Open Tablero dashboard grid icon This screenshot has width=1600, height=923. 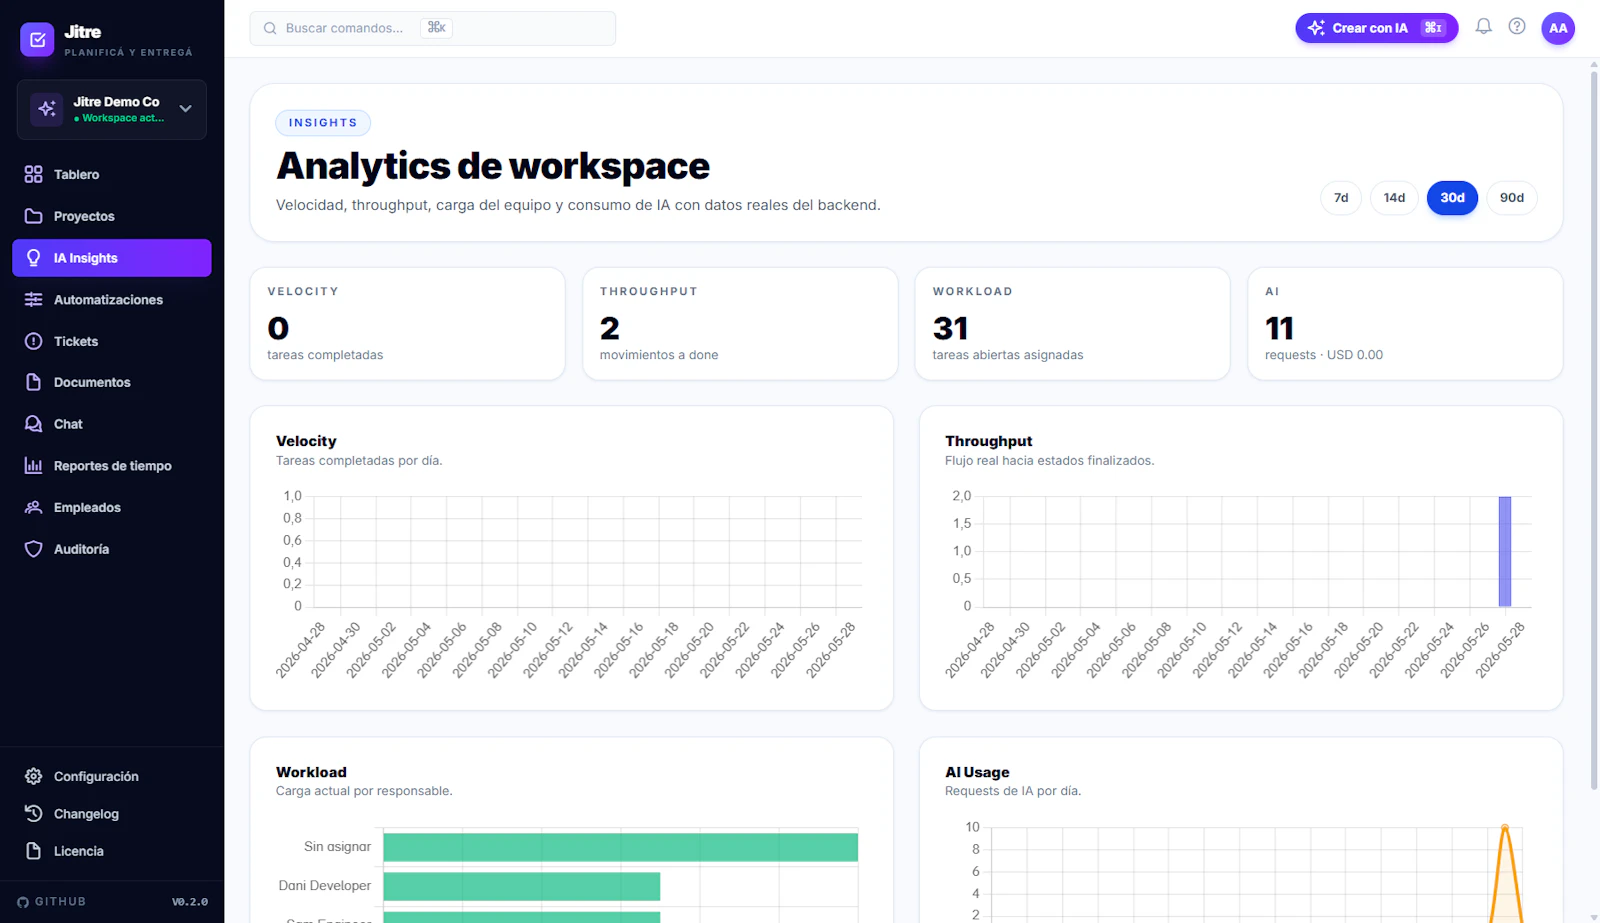[x=33, y=174]
